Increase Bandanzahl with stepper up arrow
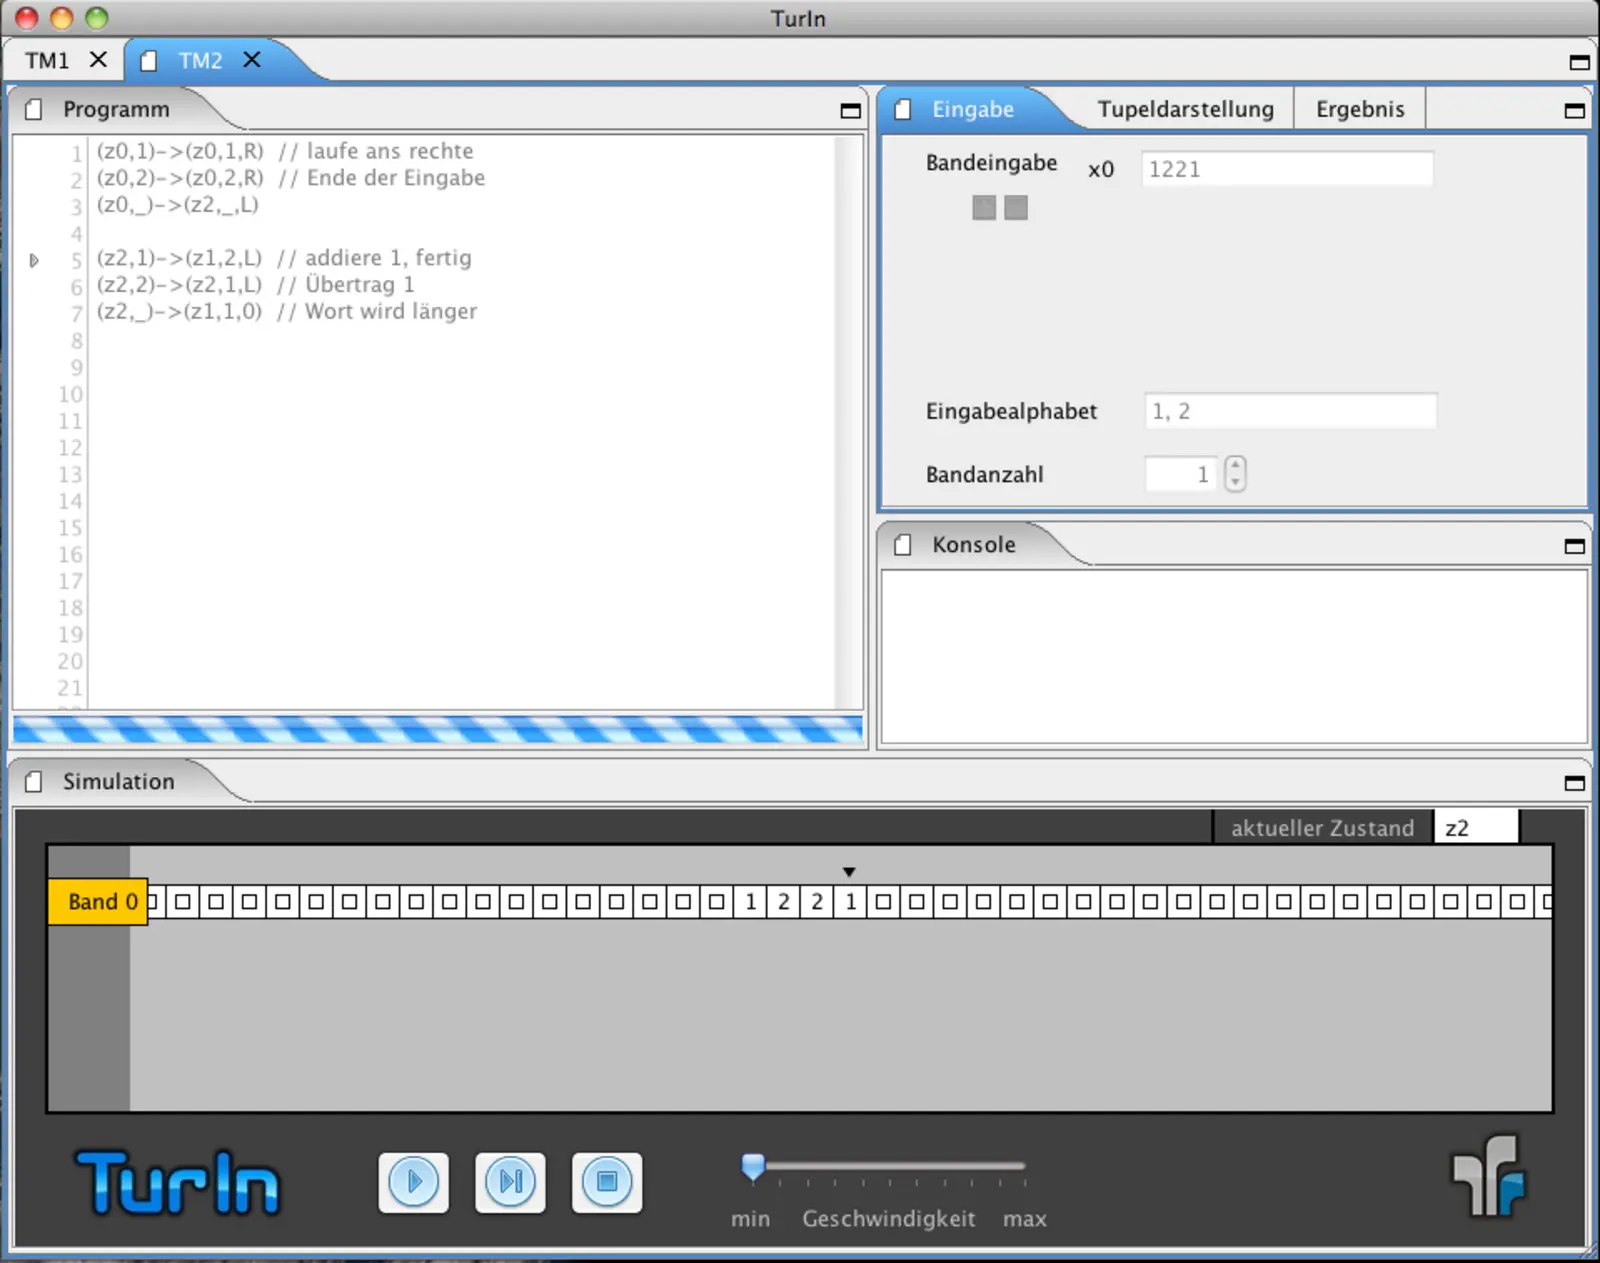The height and width of the screenshot is (1263, 1600). coord(1236,465)
